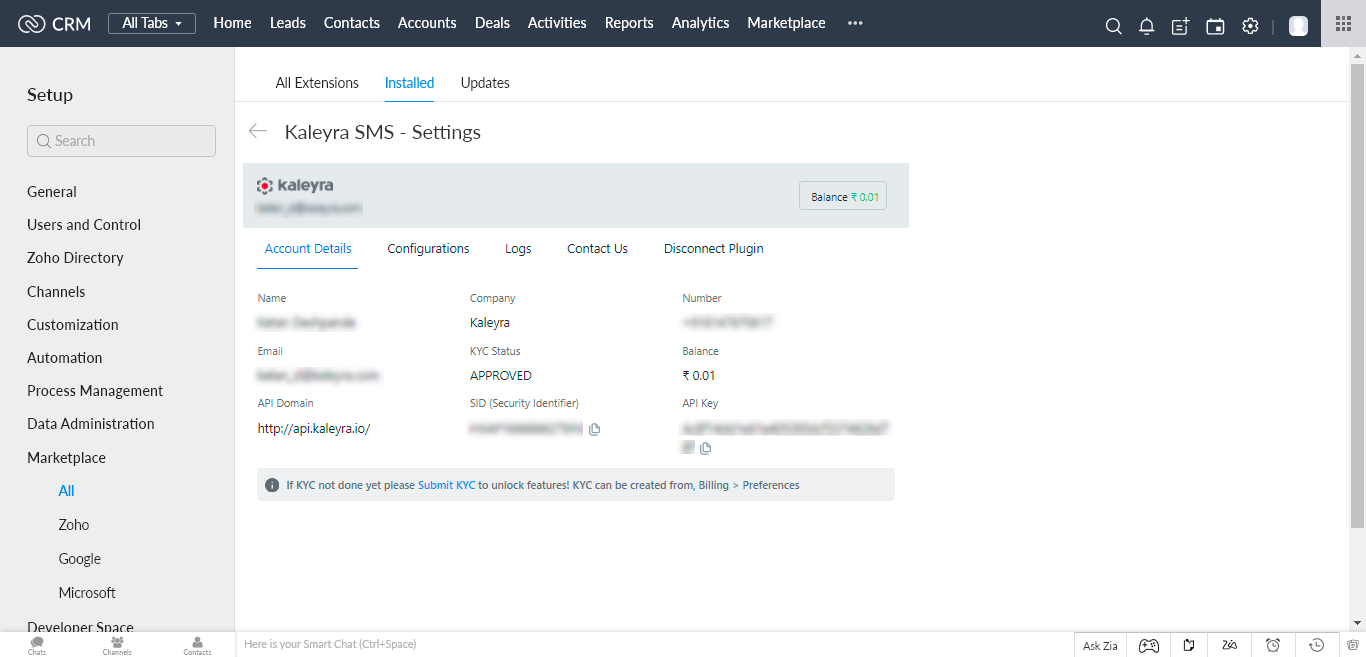Screen dimensions: 1366x657
Task: Expand Data Administration section
Action: [x=91, y=423]
